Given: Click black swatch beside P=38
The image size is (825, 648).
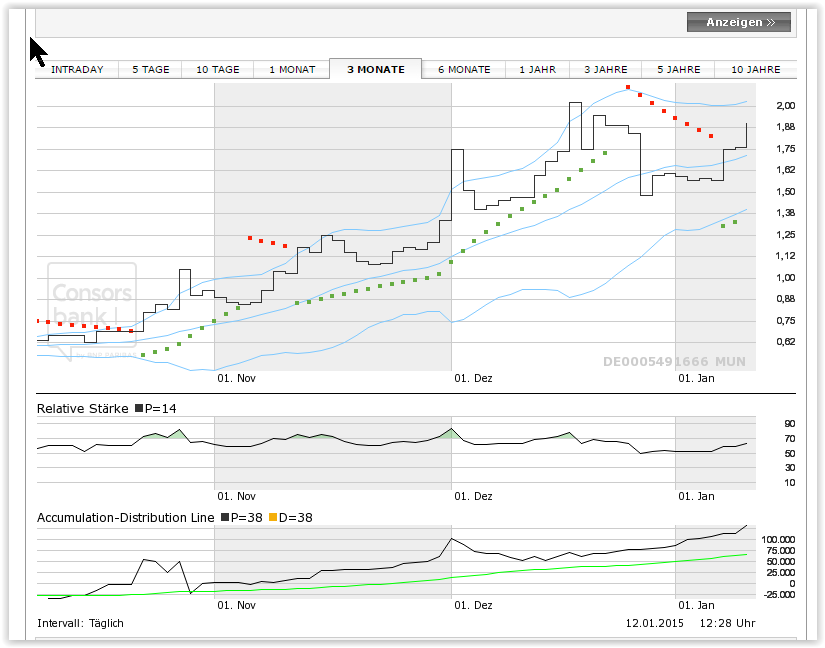Looking at the screenshot, I should click(225, 518).
